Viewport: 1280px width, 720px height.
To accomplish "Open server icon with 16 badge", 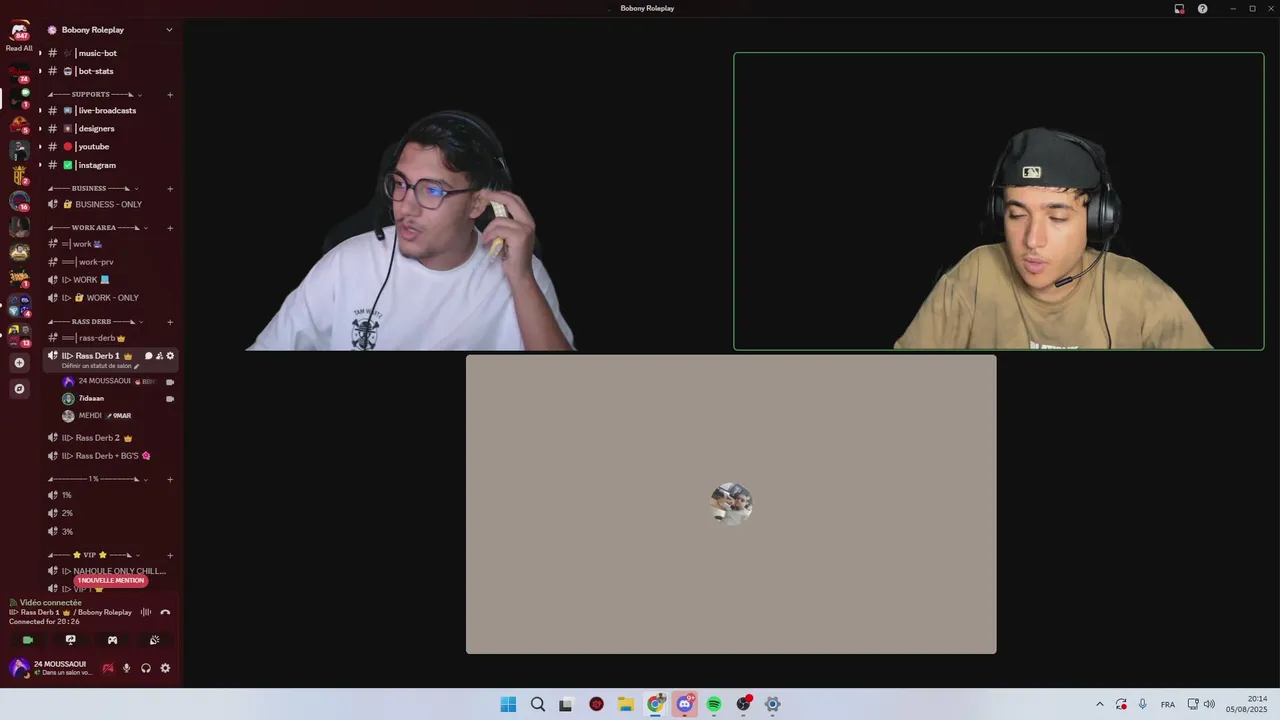I will tap(19, 201).
